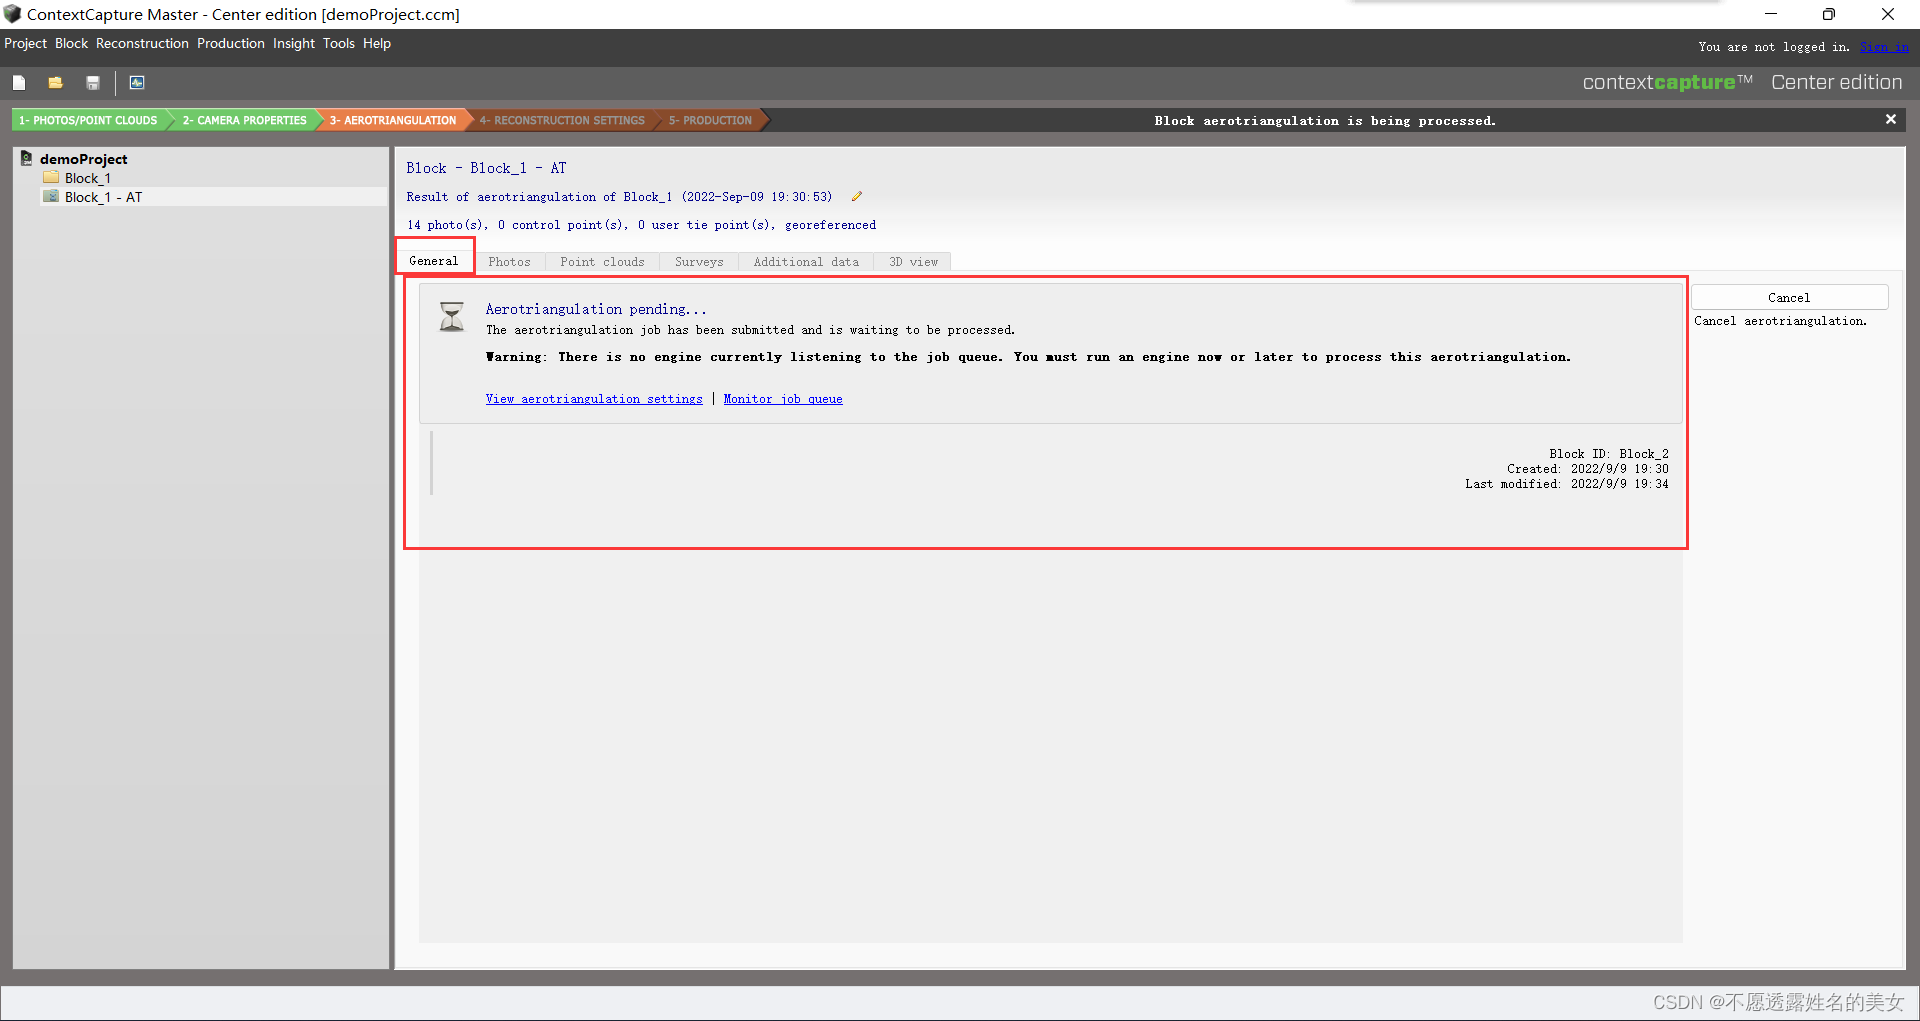The height and width of the screenshot is (1021, 1920).
Task: Switch to the Point clouds tab
Action: click(603, 262)
